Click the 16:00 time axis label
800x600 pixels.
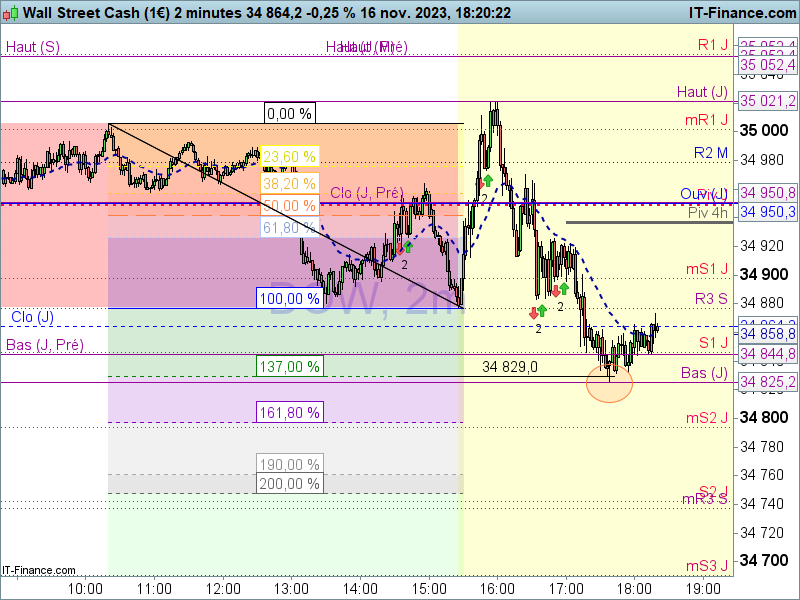tap(497, 589)
